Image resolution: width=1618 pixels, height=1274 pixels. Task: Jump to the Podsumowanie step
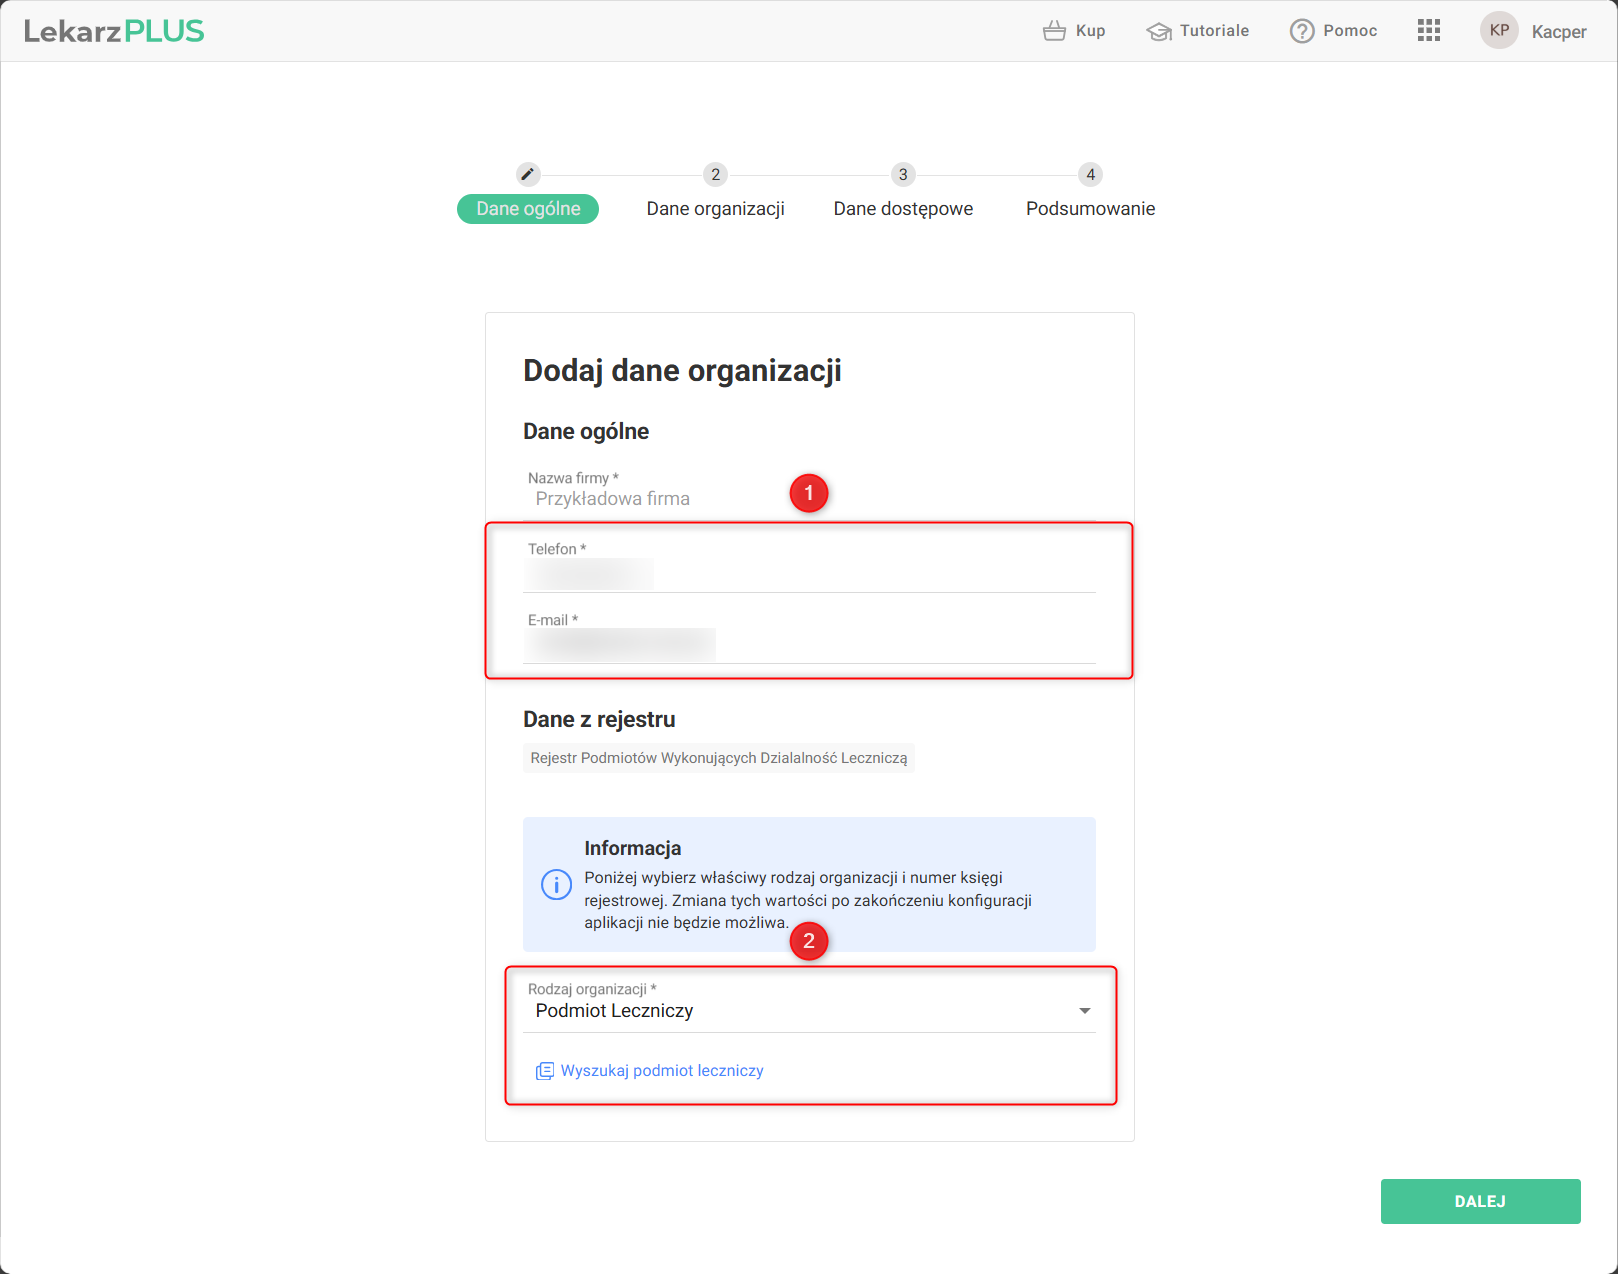(x=1090, y=208)
